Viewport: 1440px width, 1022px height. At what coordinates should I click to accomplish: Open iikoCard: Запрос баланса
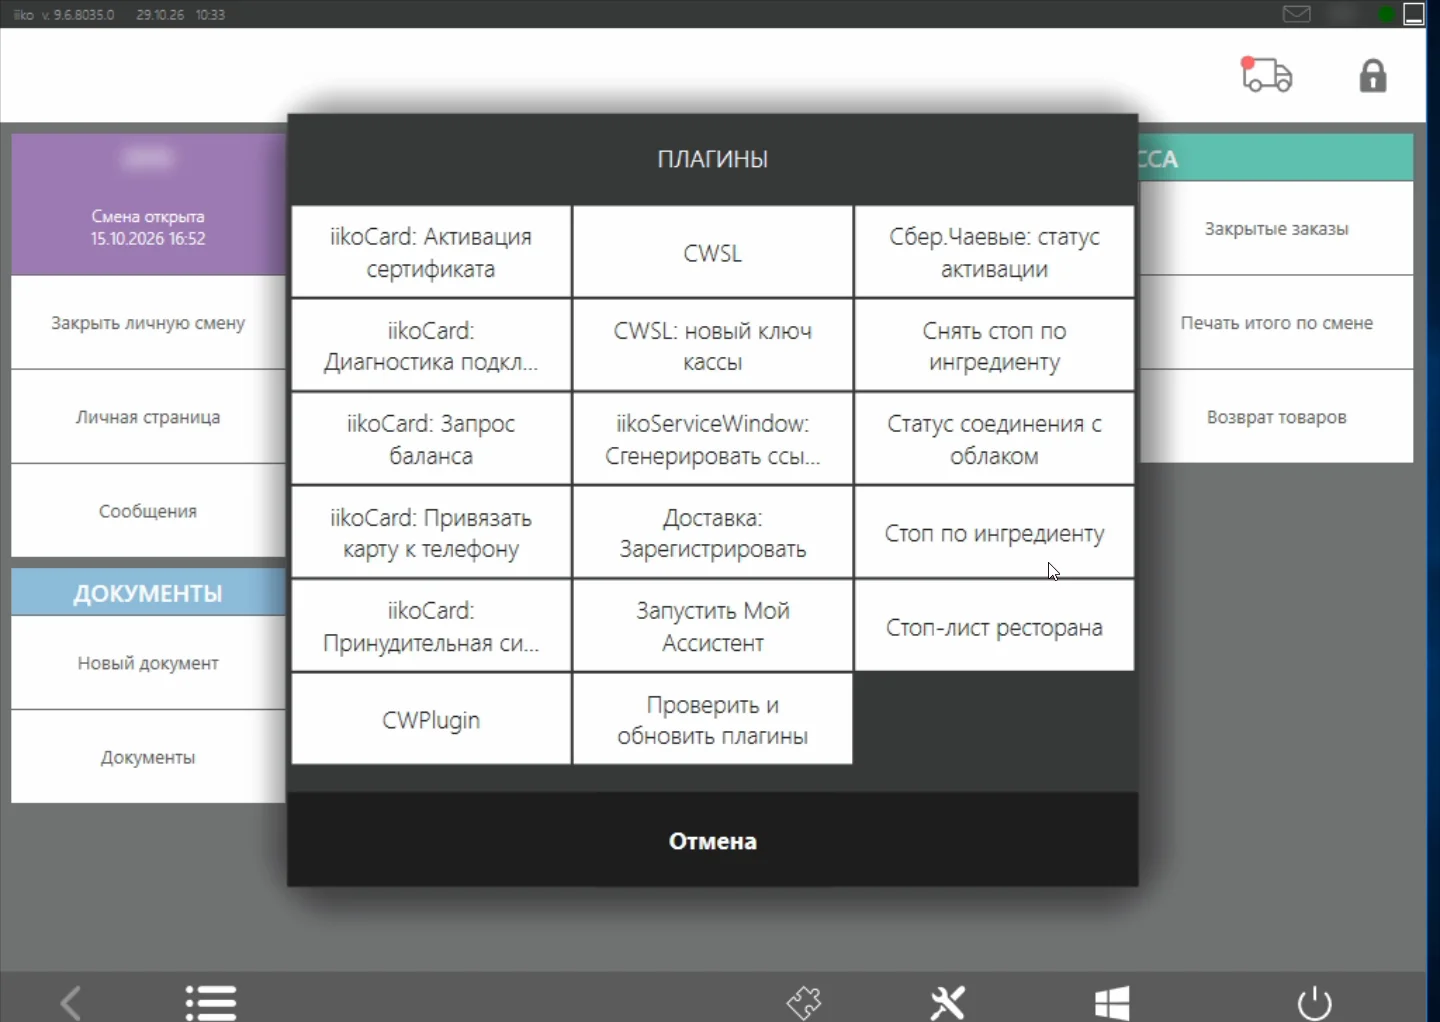431,439
